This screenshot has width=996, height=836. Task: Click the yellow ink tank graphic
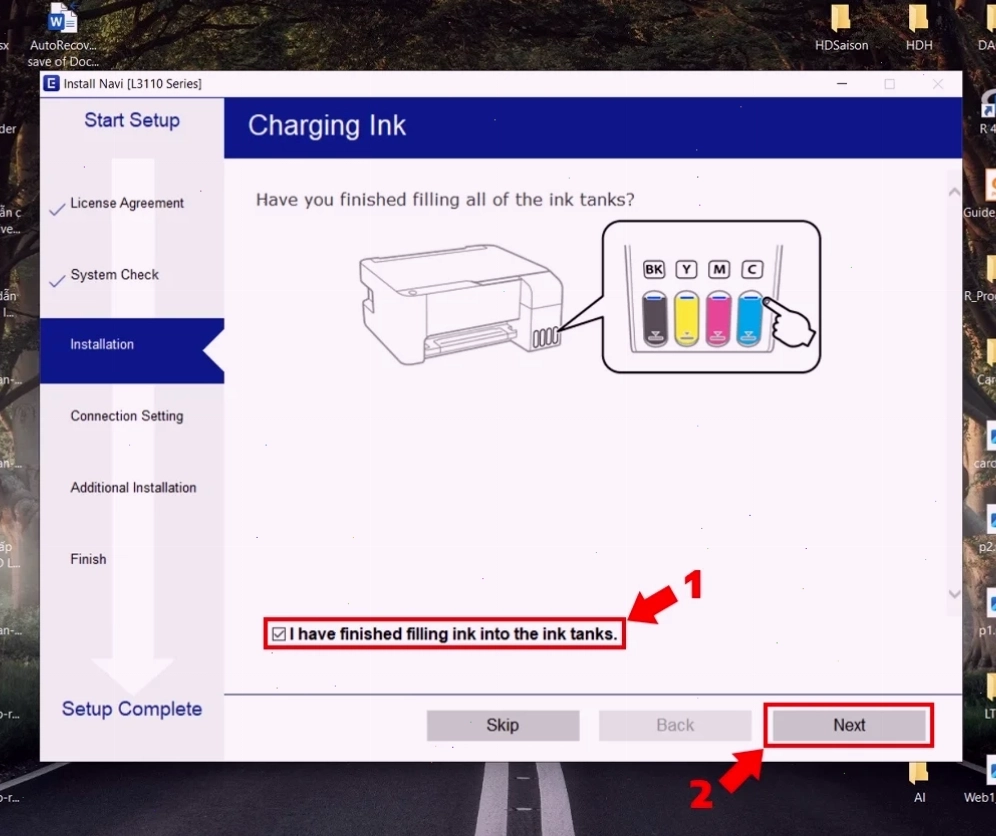point(687,318)
